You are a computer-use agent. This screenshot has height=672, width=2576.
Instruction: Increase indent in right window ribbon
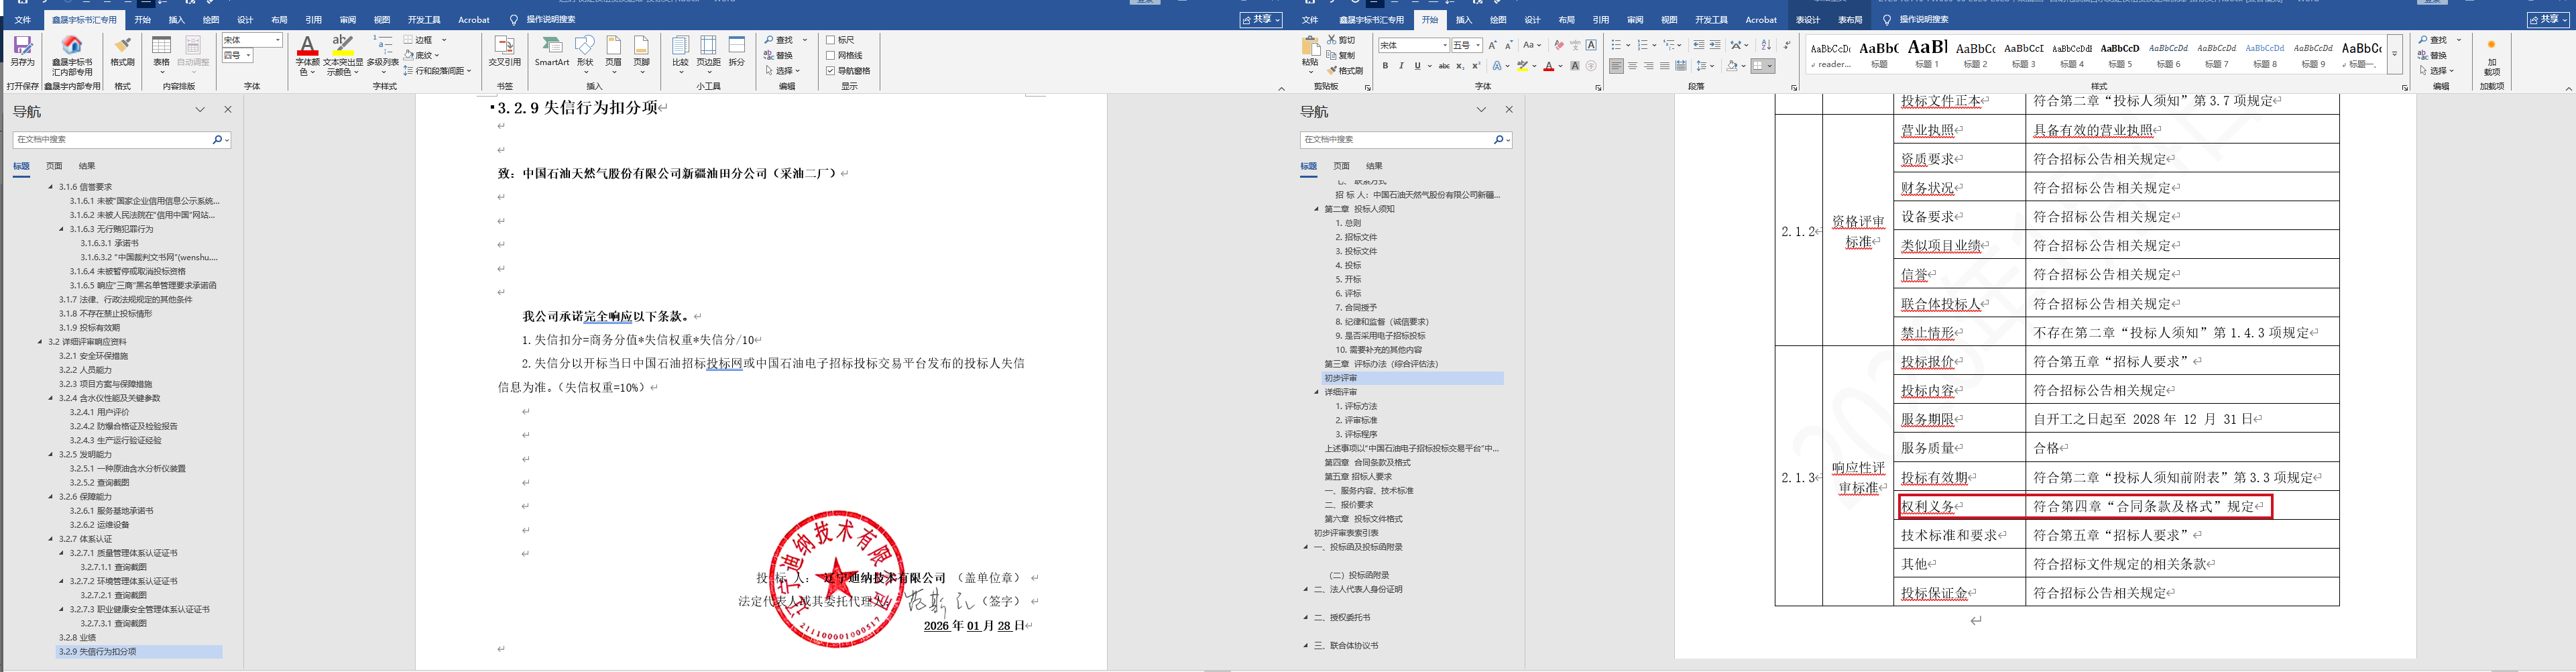click(1715, 45)
